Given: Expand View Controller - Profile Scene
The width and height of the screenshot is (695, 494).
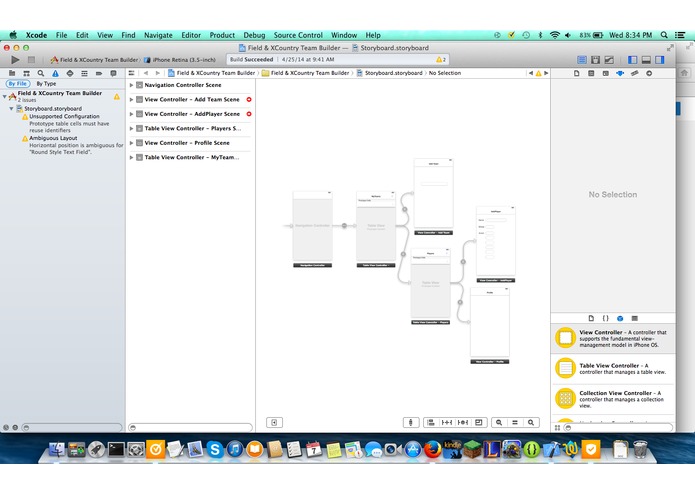Looking at the screenshot, I should pyautogui.click(x=132, y=143).
